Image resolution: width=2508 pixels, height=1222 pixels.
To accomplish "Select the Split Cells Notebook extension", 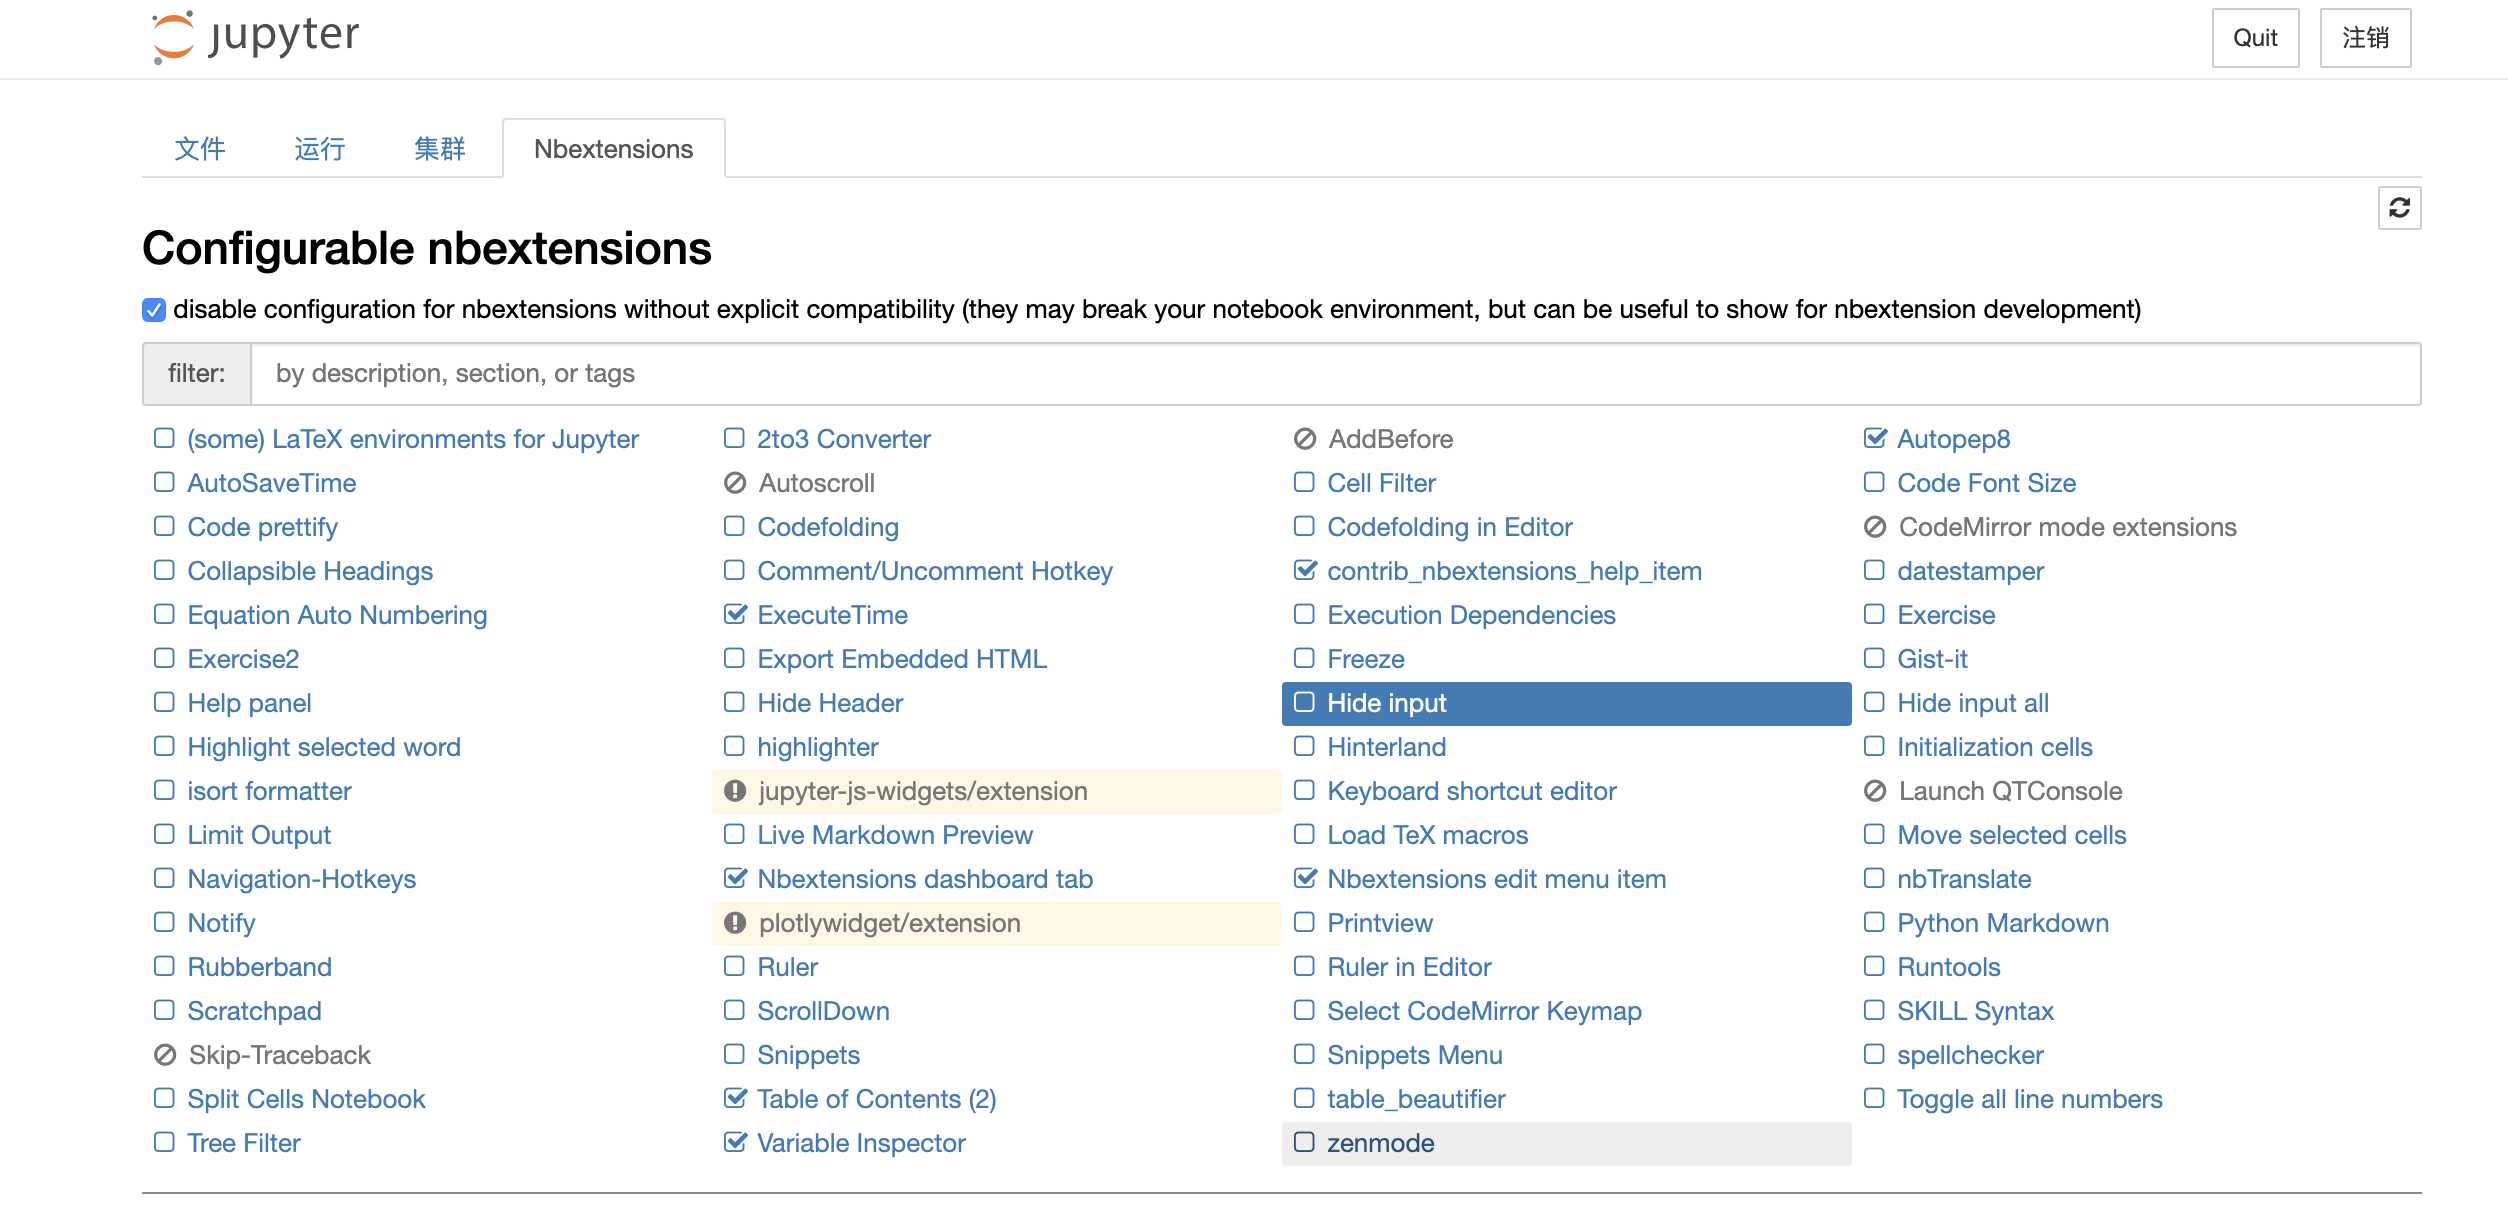I will (x=306, y=1099).
